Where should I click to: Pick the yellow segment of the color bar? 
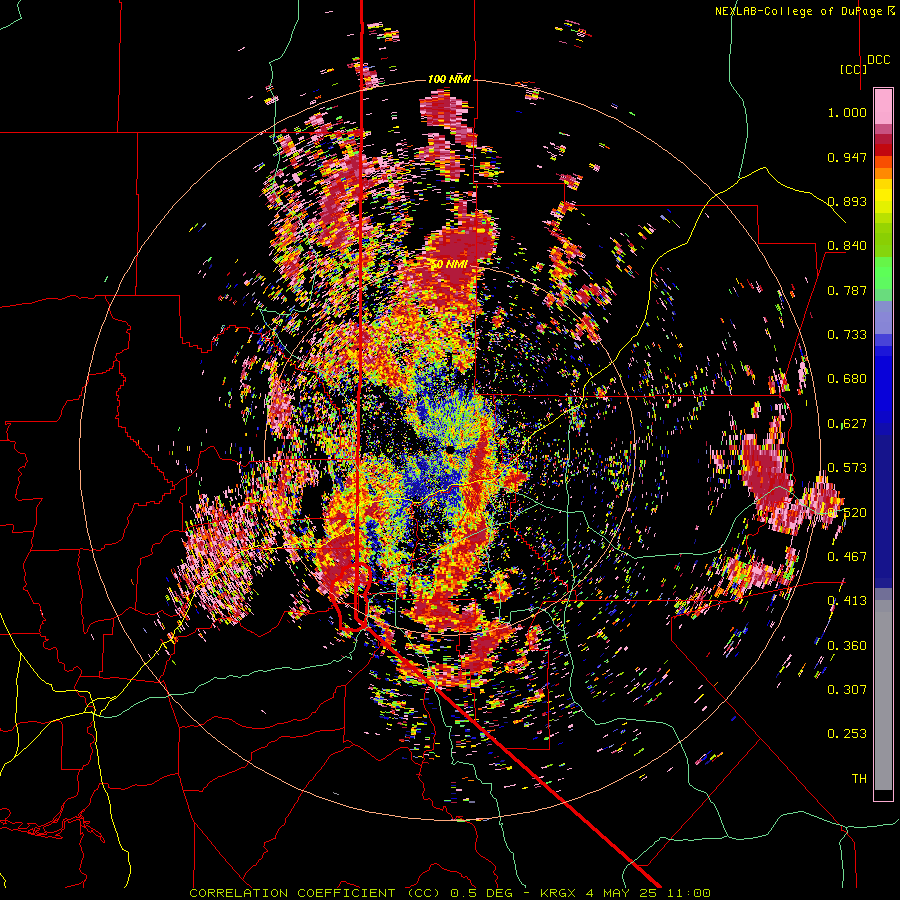pyautogui.click(x=883, y=197)
